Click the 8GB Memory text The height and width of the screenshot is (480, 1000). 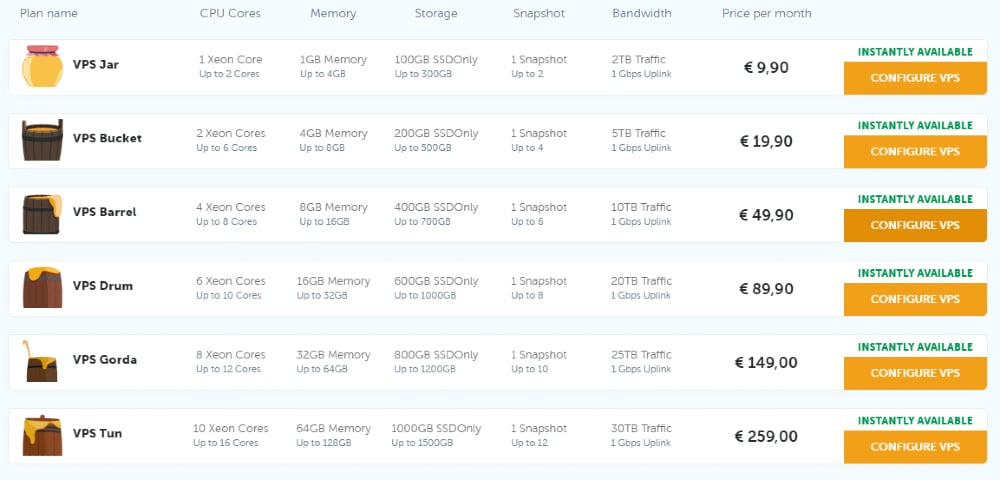pos(334,208)
